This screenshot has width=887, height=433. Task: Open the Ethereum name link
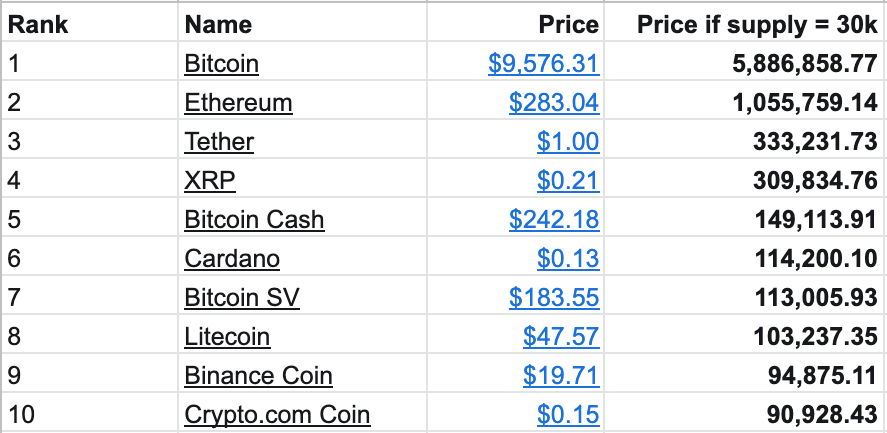pyautogui.click(x=238, y=102)
